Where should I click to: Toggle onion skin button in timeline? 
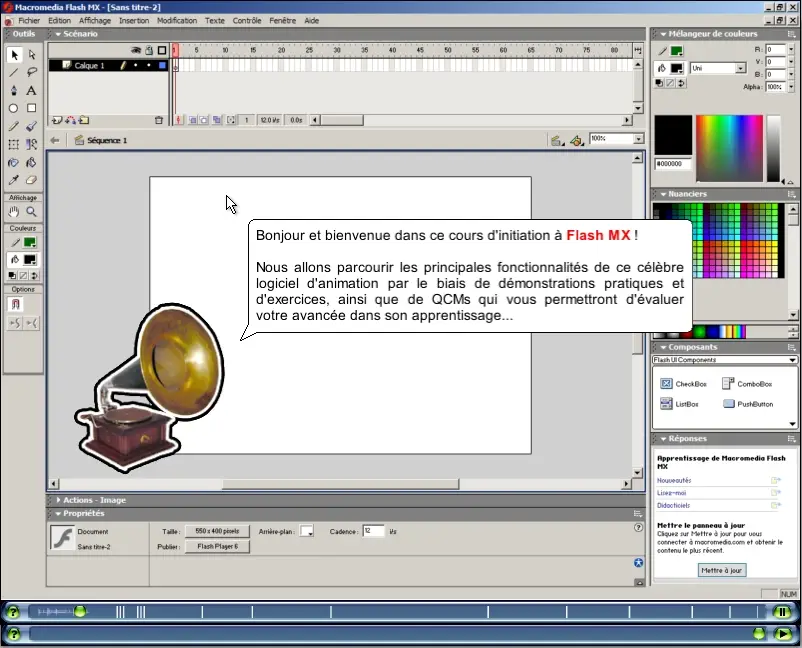[193, 120]
